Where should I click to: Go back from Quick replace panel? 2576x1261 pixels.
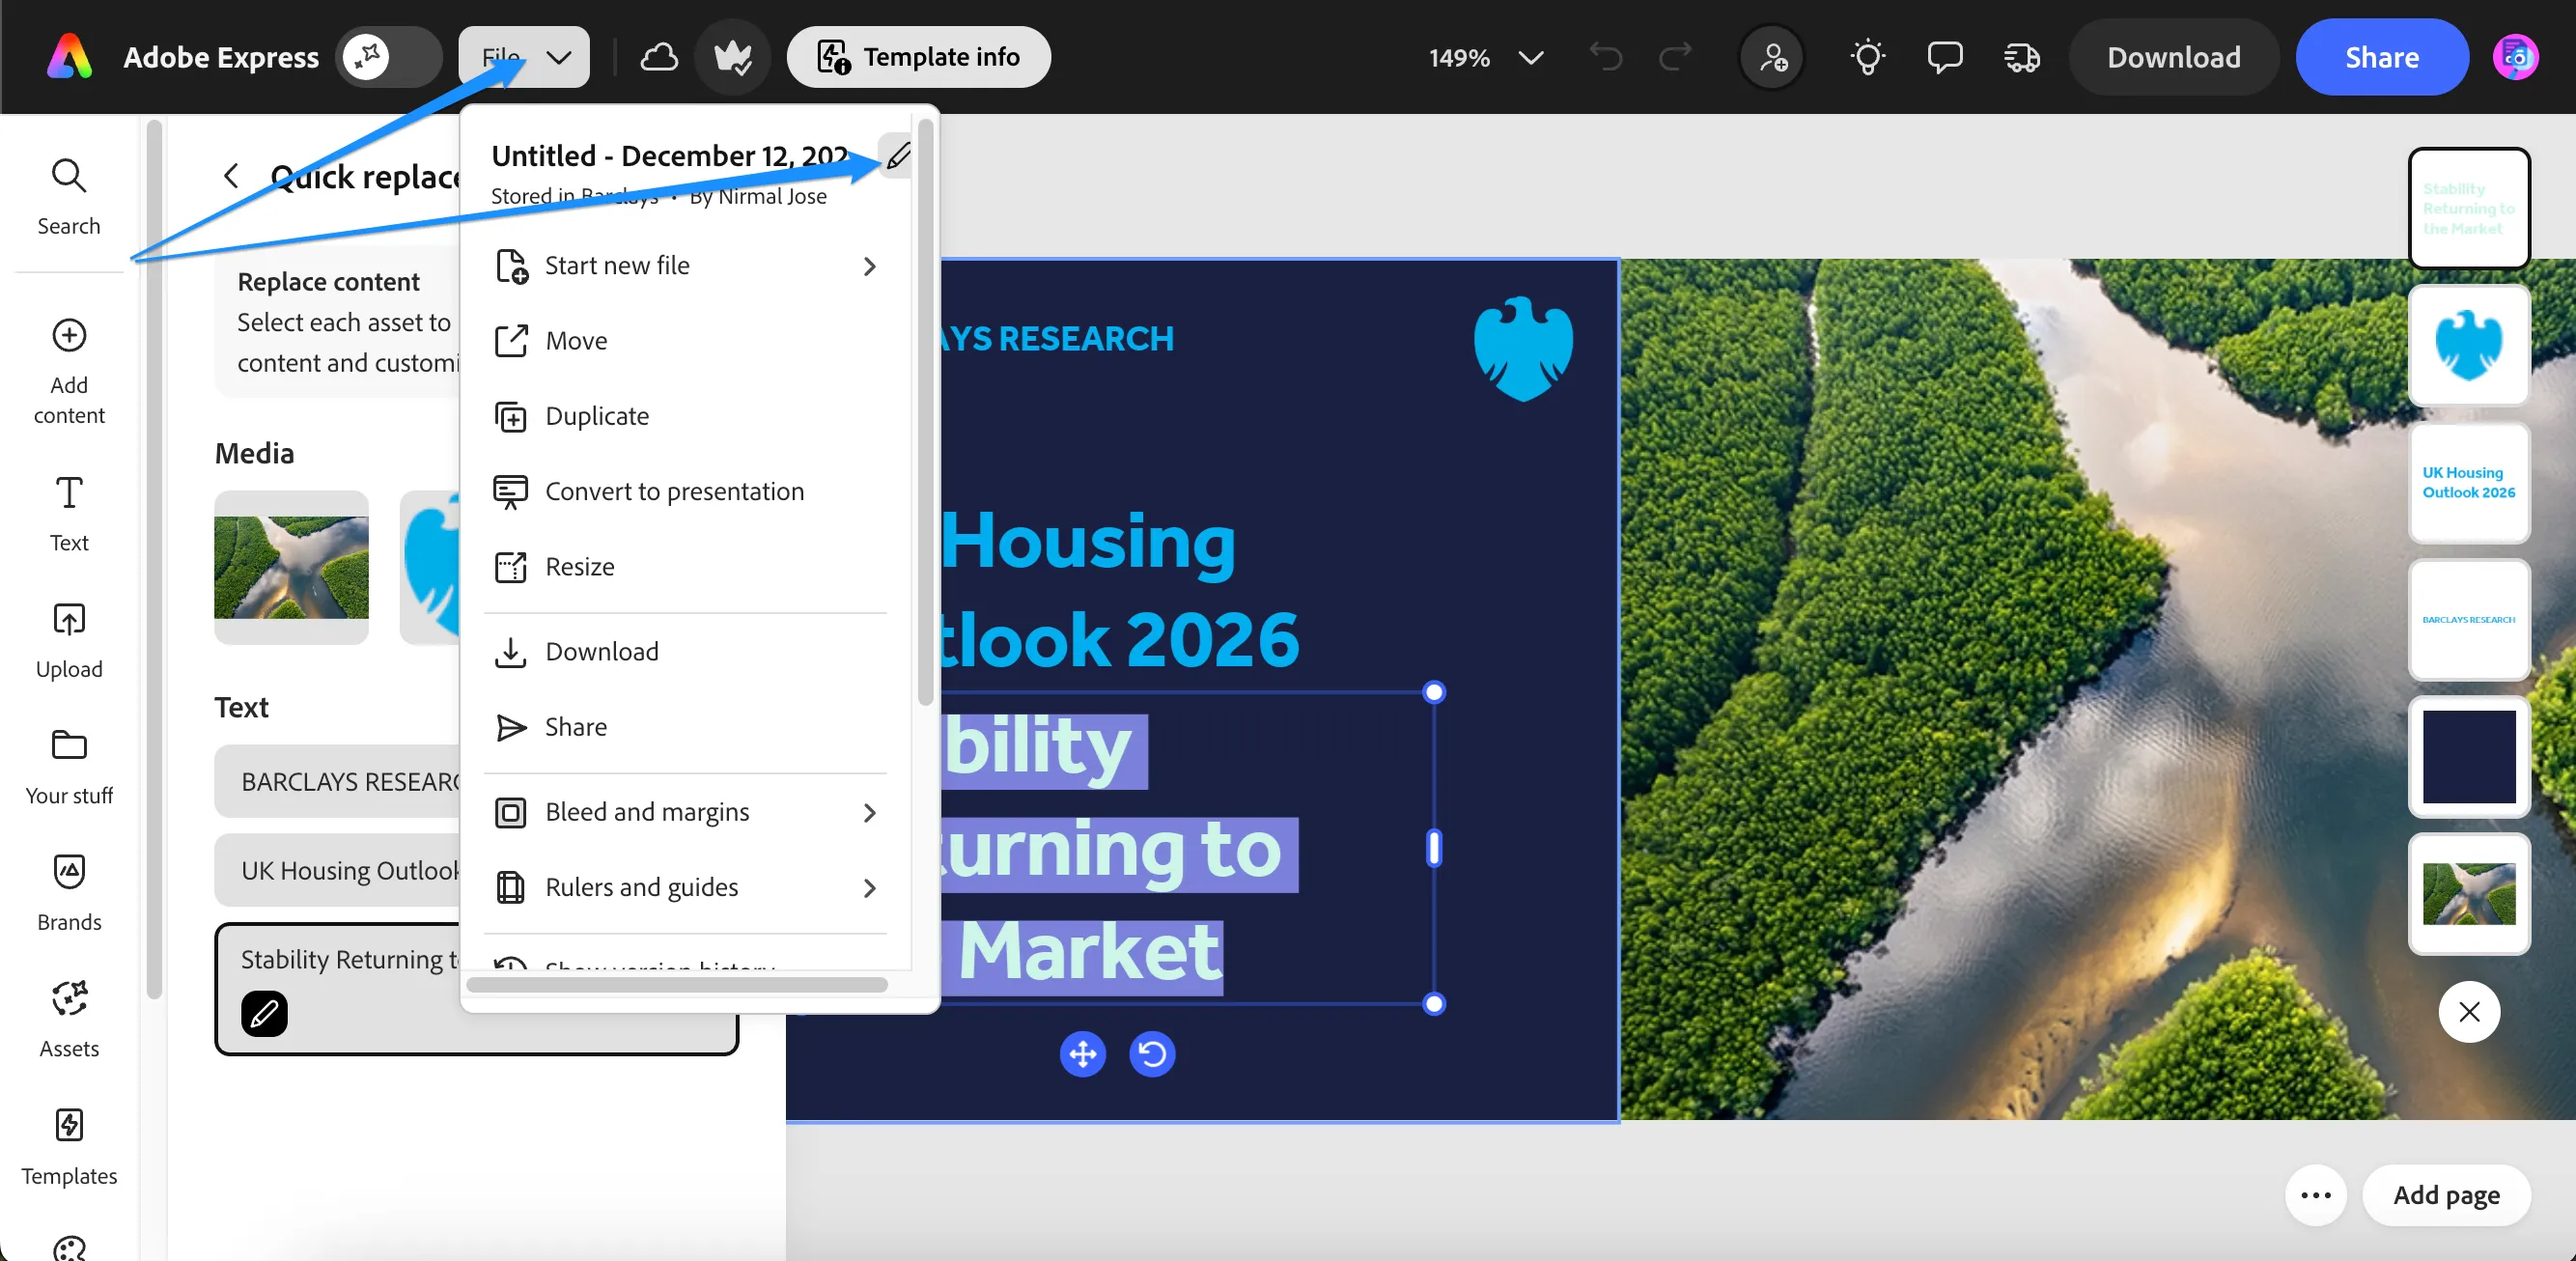231,176
